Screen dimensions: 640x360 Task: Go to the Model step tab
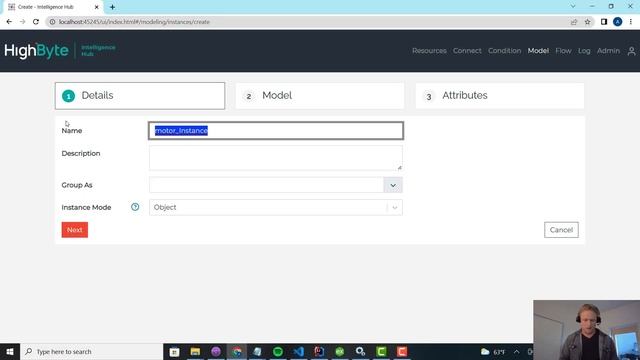[320, 96]
